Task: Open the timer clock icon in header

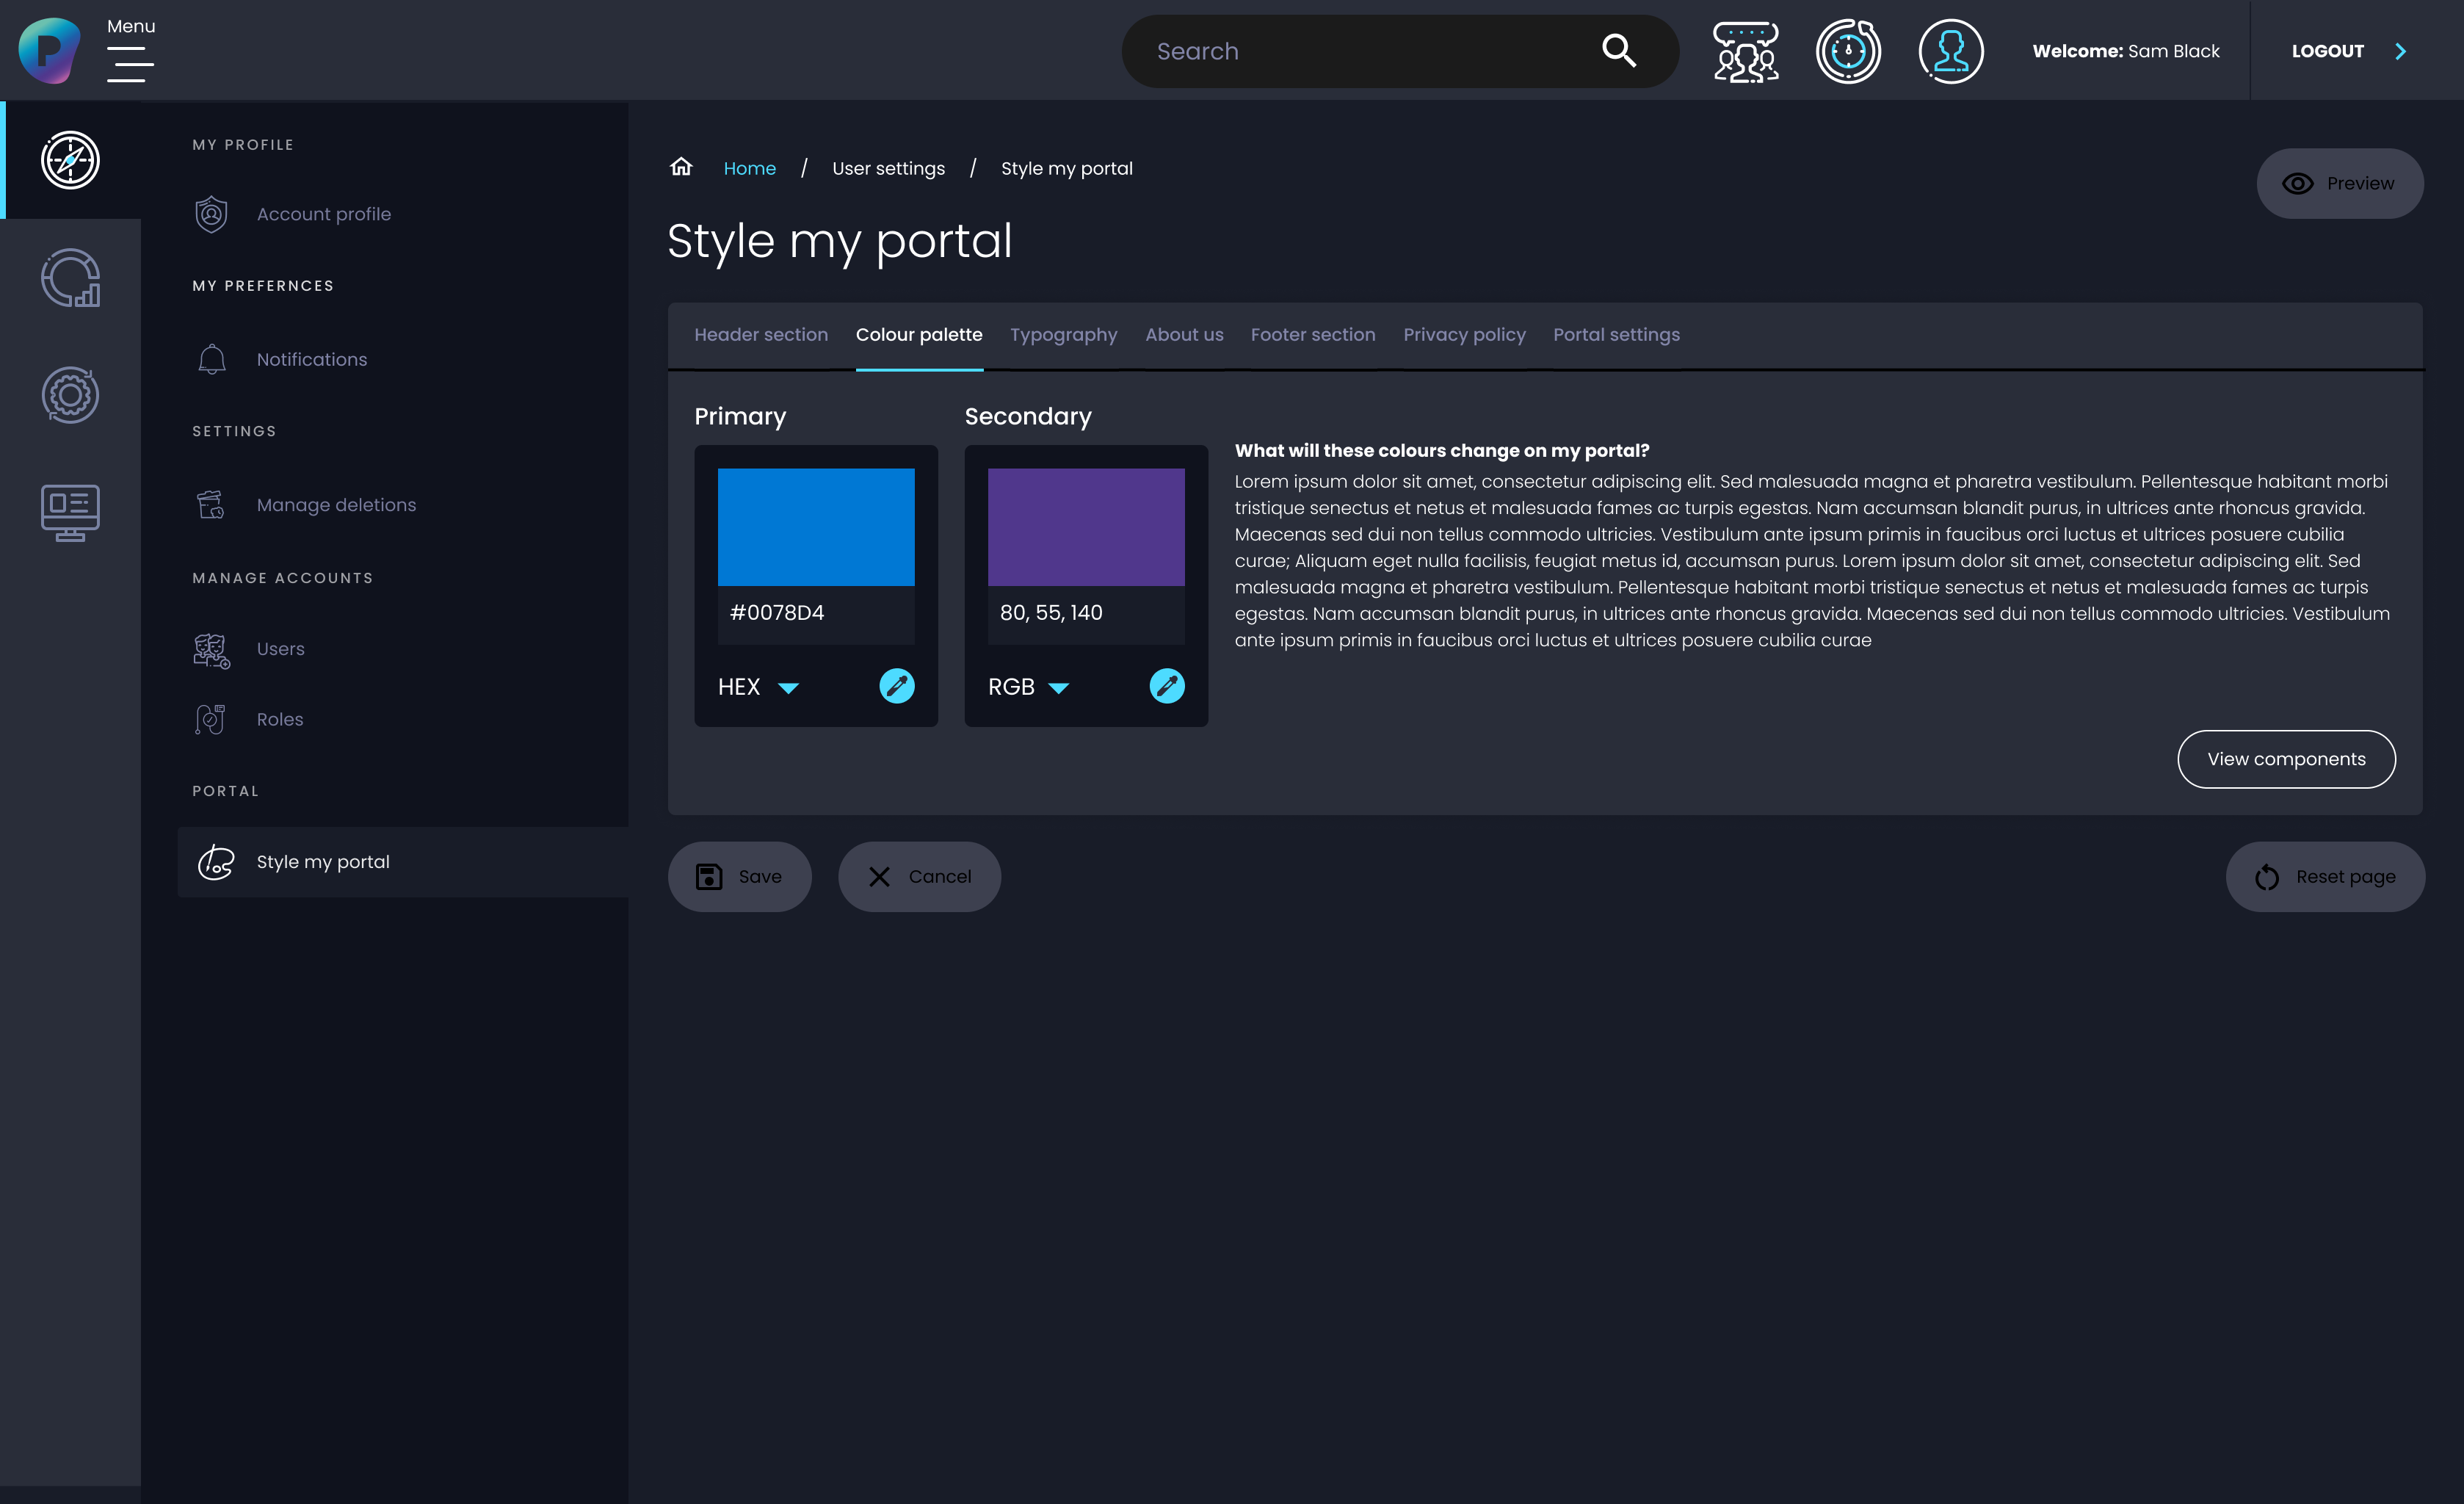Action: click(1848, 51)
